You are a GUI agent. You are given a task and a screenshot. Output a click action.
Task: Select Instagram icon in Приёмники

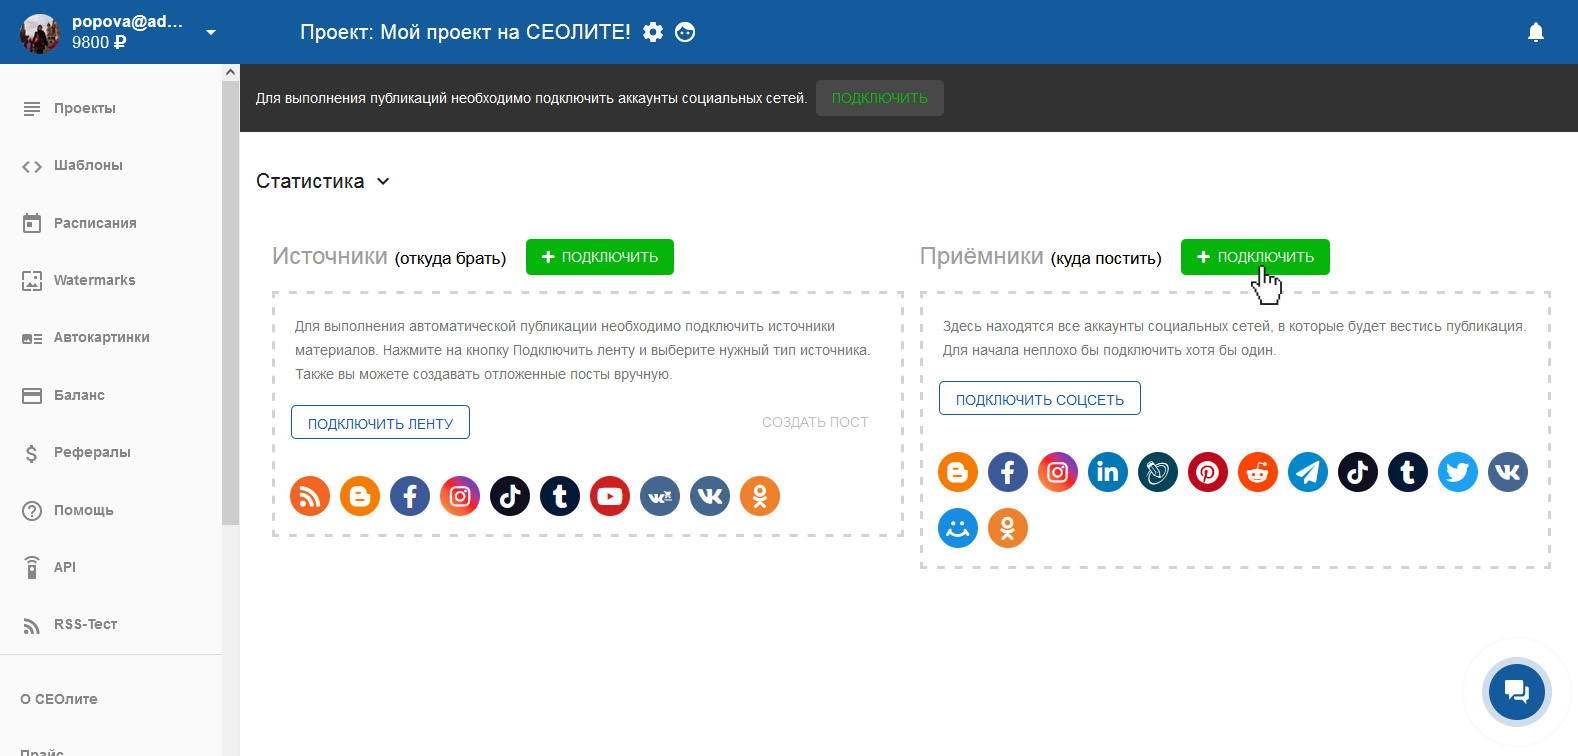coord(1058,472)
